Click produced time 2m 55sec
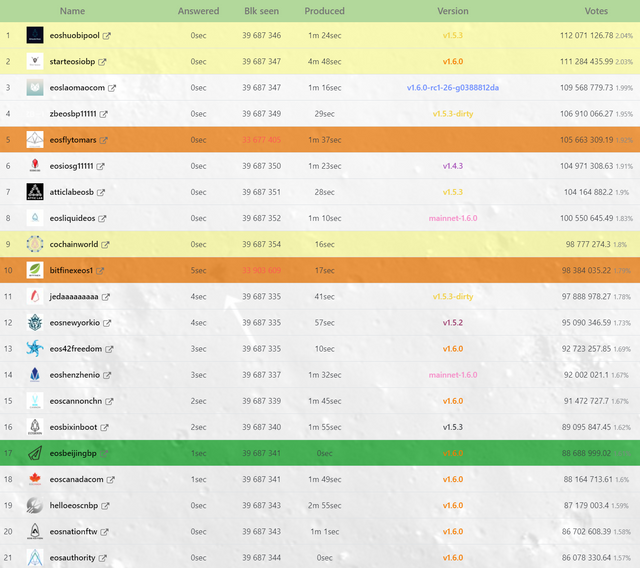This screenshot has height=568, width=640. pos(324,506)
